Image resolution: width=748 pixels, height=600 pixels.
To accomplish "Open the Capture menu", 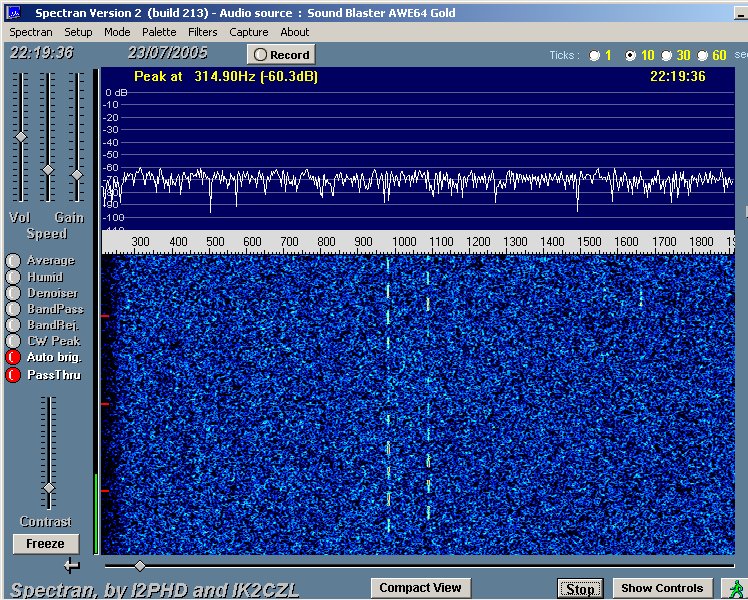I will coord(248,32).
